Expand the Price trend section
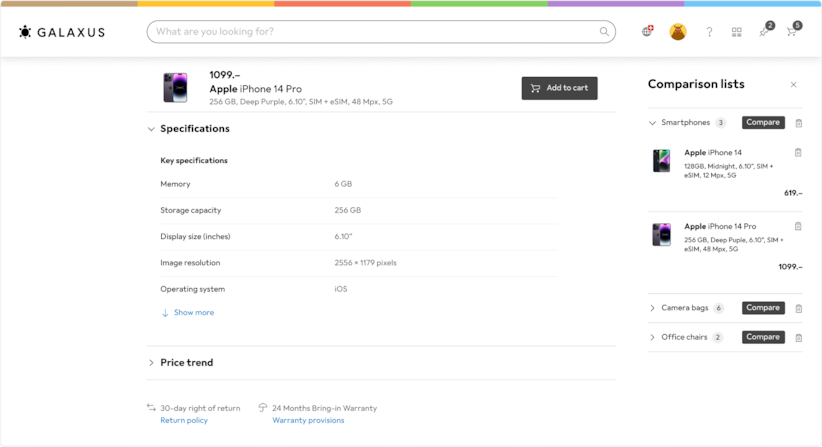 [152, 363]
